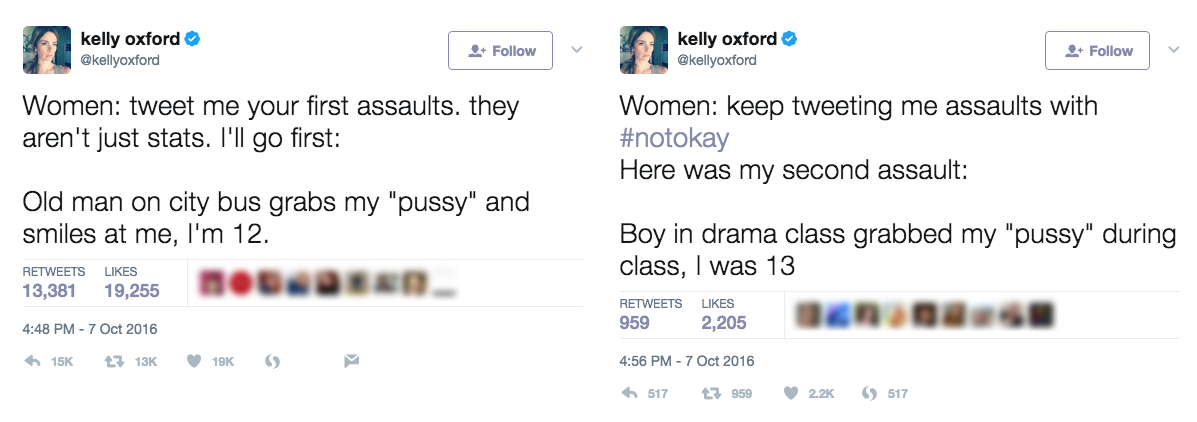Image resolution: width=1197 pixels, height=422 pixels.
Task: Expand left tweet's more options chevron
Action: 576,49
